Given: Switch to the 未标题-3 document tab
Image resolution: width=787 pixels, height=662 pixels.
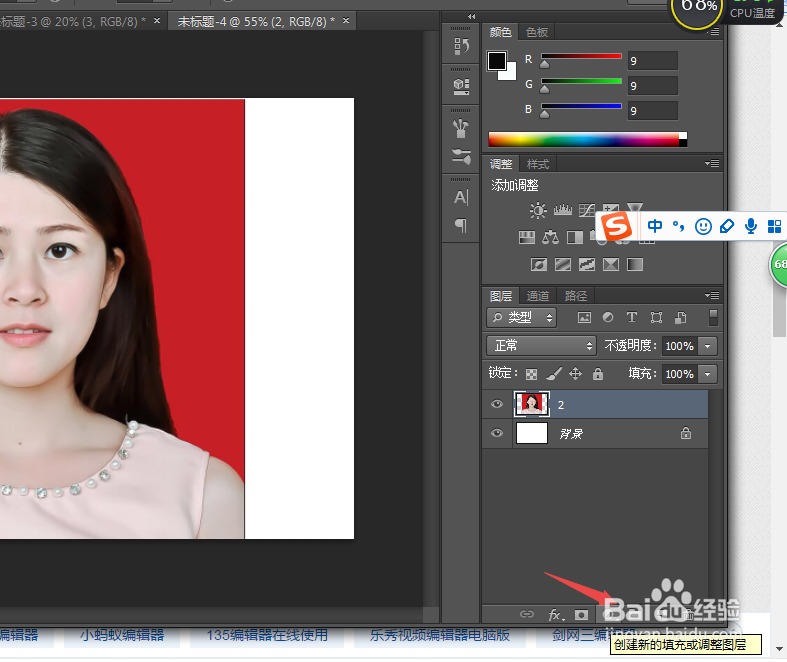Looking at the screenshot, I should tap(73, 22).
